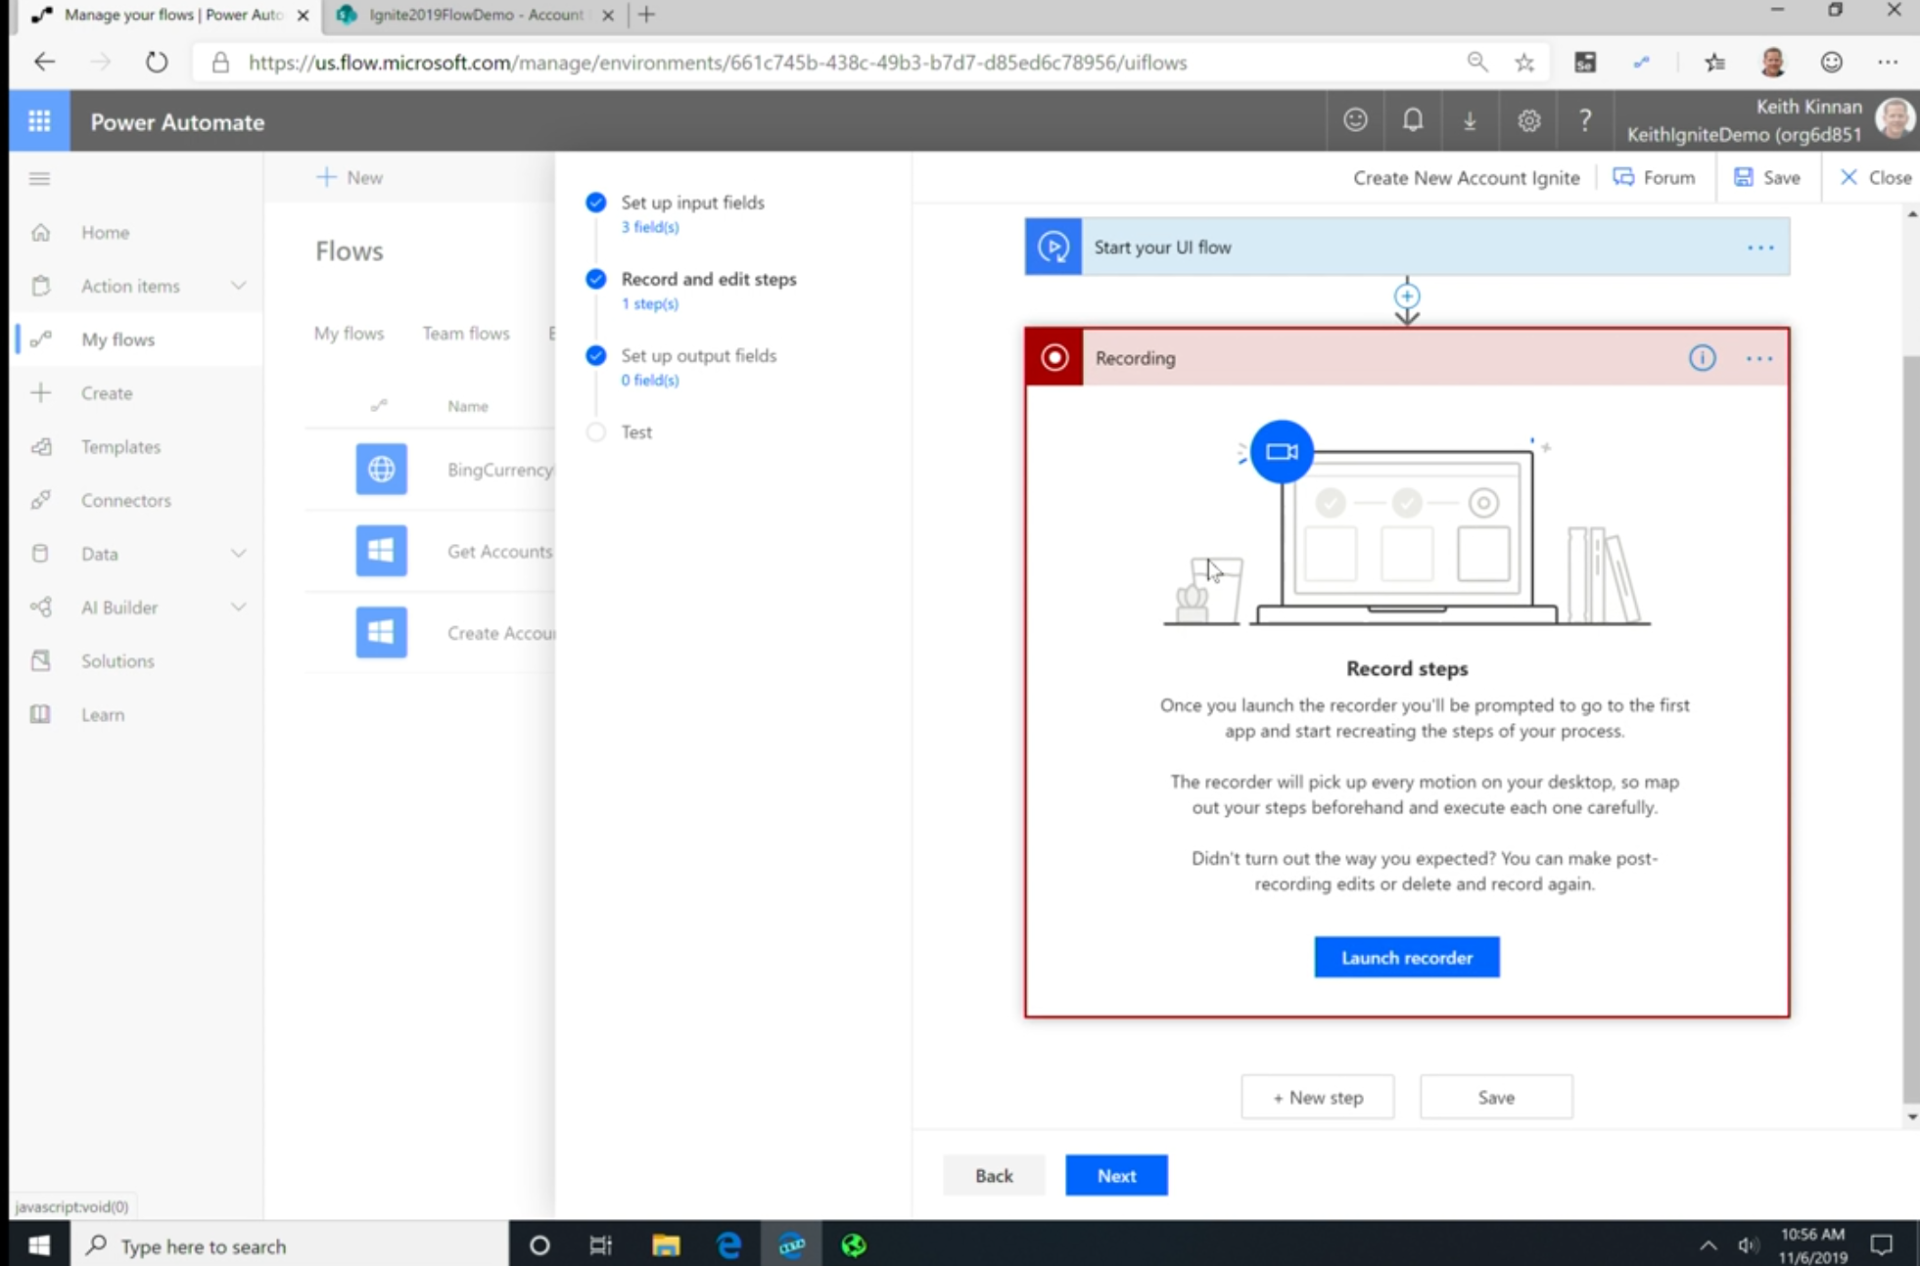
Task: Click the Get Accounts flow Windows icon
Action: click(x=381, y=550)
